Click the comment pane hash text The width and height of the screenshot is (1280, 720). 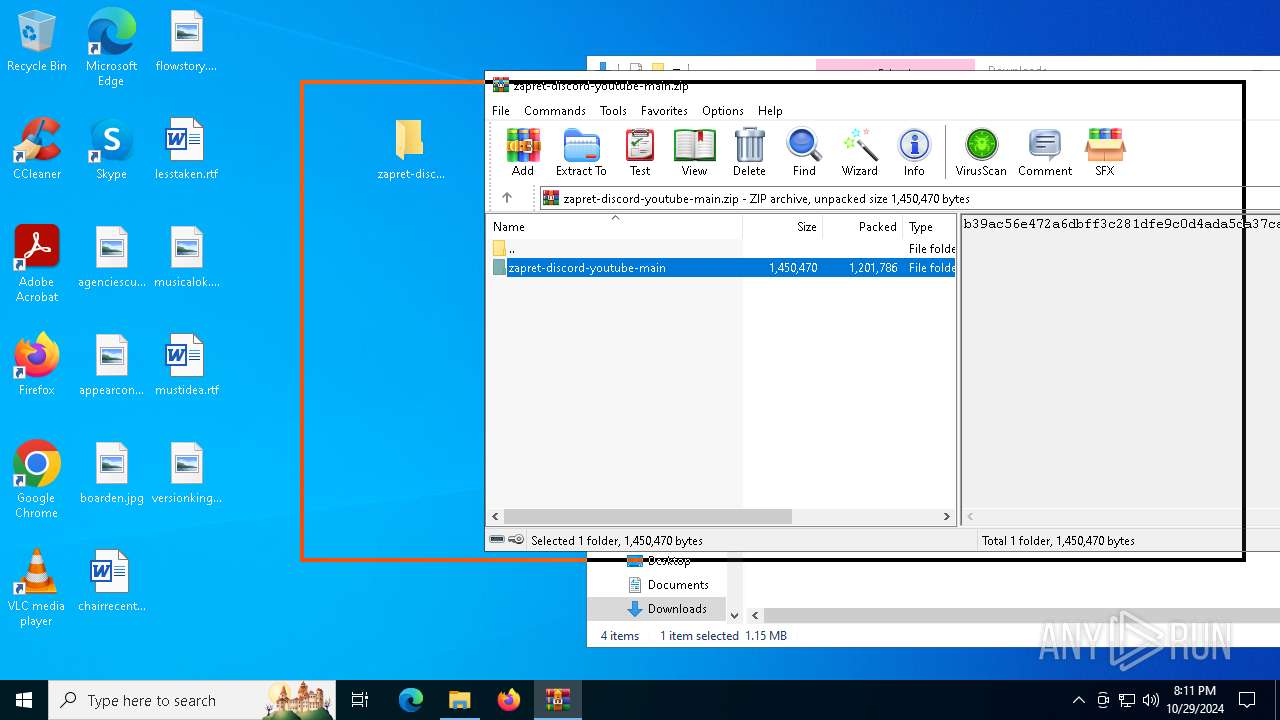click(x=1120, y=224)
